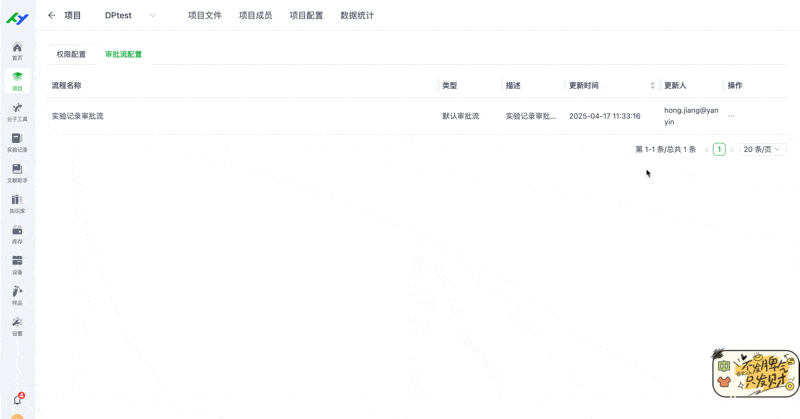Image resolution: width=800 pixels, height=419 pixels.
Task: Click the 类型 column header
Action: point(449,85)
